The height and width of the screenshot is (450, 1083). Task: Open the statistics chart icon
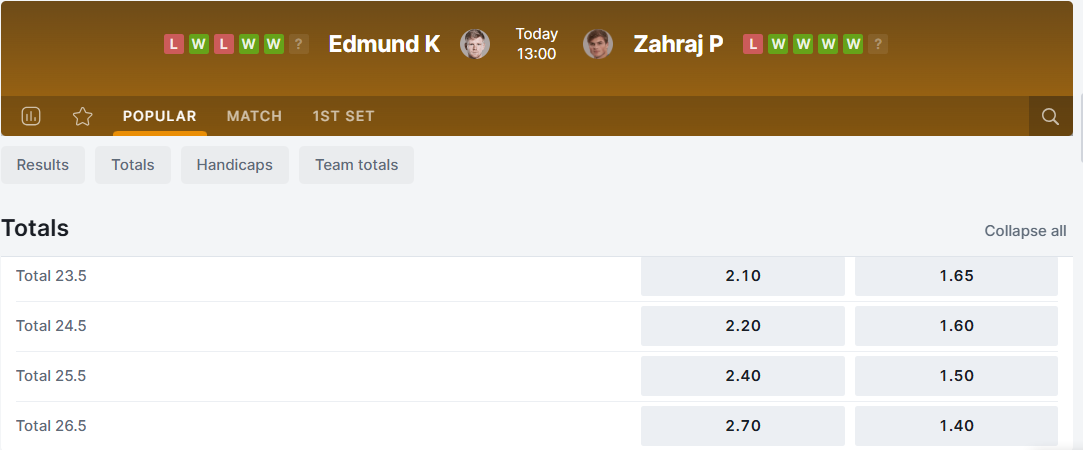tap(31, 116)
